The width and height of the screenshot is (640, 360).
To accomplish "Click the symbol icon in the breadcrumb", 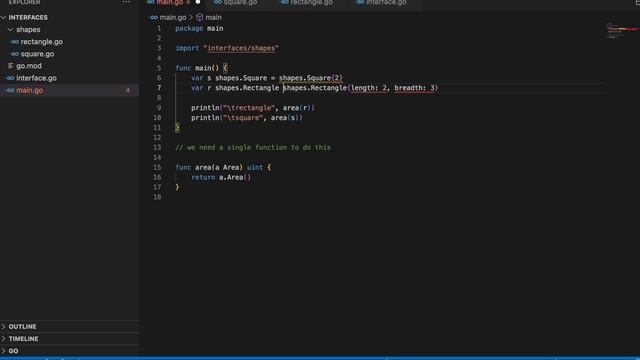I will (200, 18).
